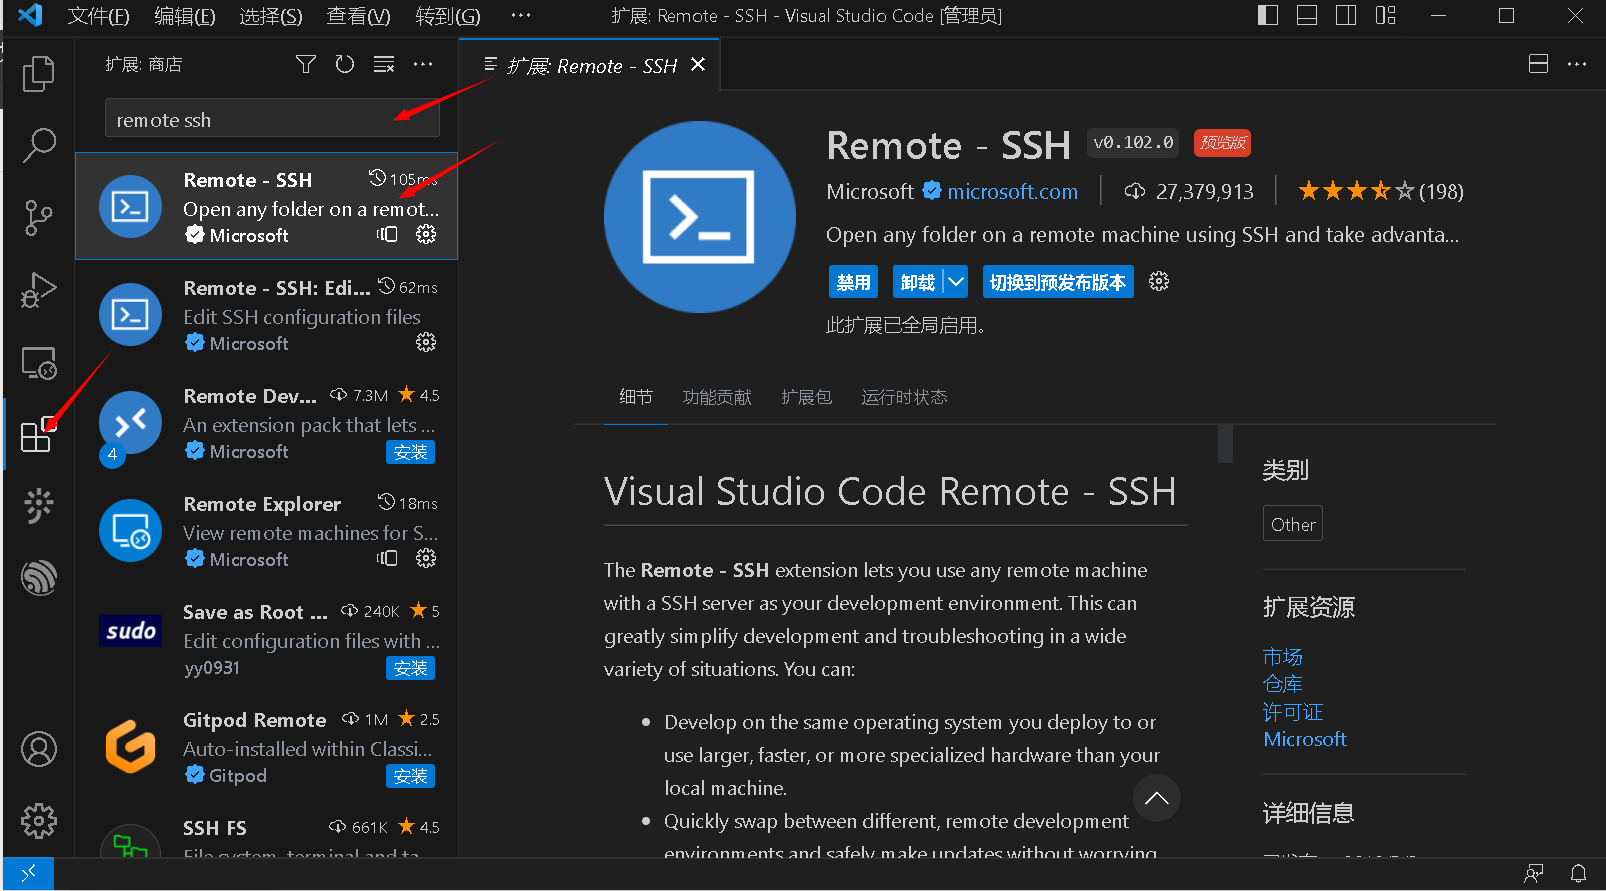The width and height of the screenshot is (1606, 891).
Task: Select the Remote Explorer extension in list
Action: tap(266, 530)
